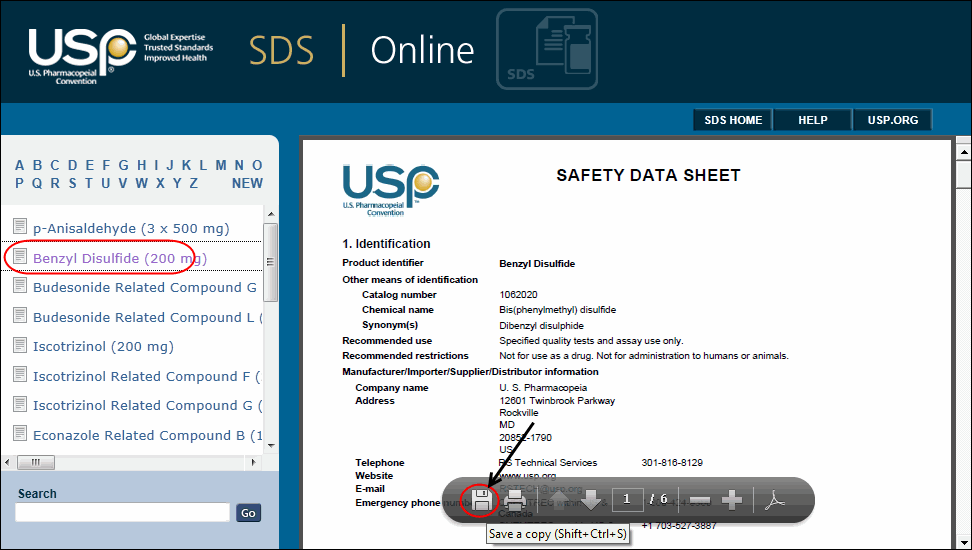Click the page number field showing 1
The image size is (972, 550).
(627, 499)
